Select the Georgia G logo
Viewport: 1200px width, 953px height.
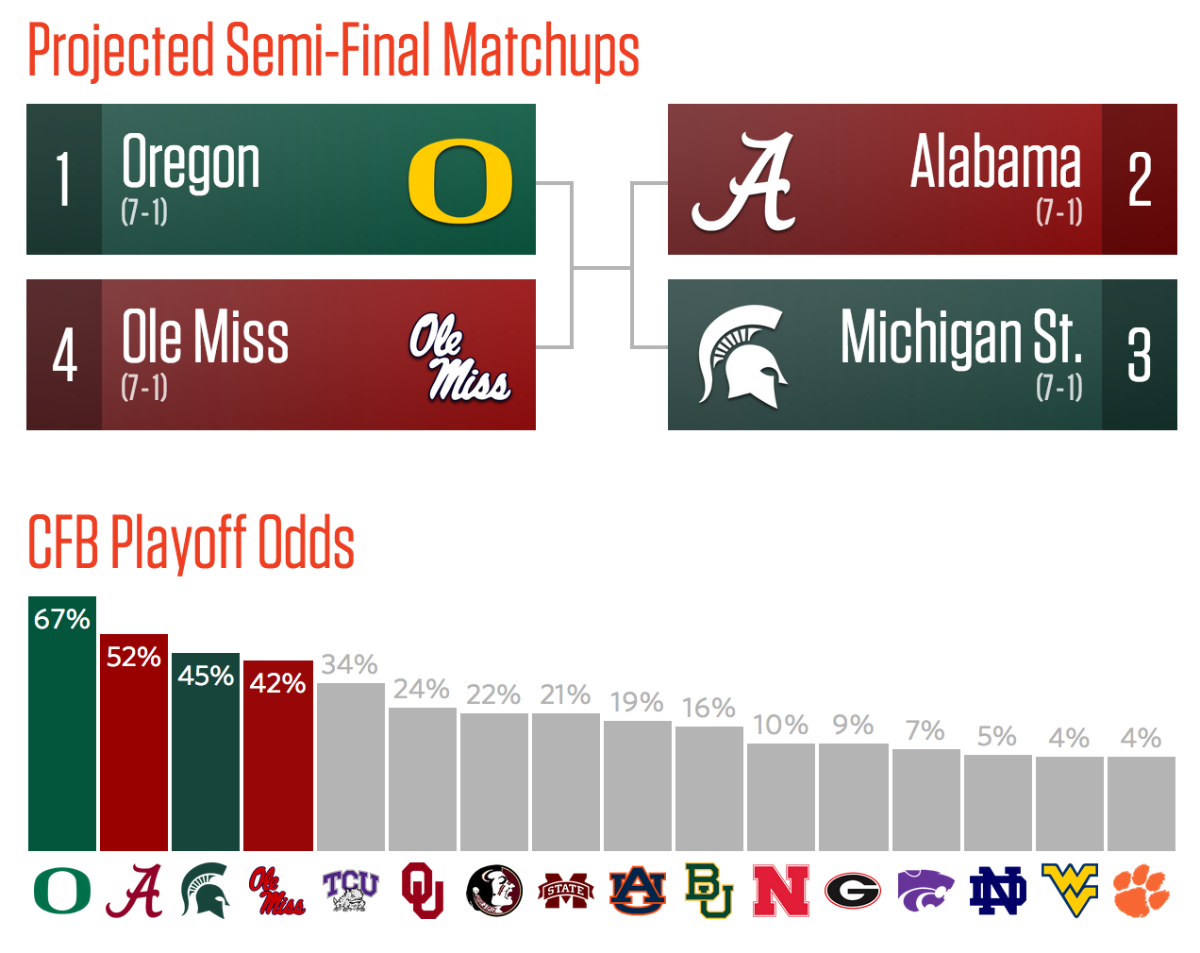853,890
